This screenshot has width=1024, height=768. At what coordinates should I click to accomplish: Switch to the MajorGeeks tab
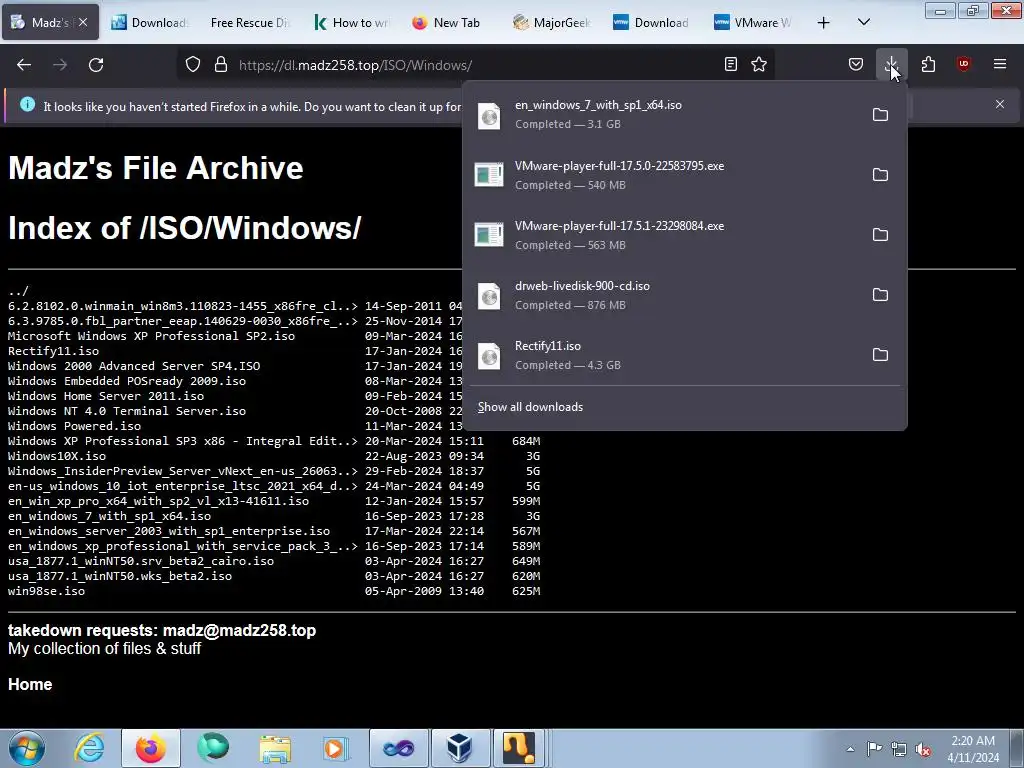coord(552,23)
